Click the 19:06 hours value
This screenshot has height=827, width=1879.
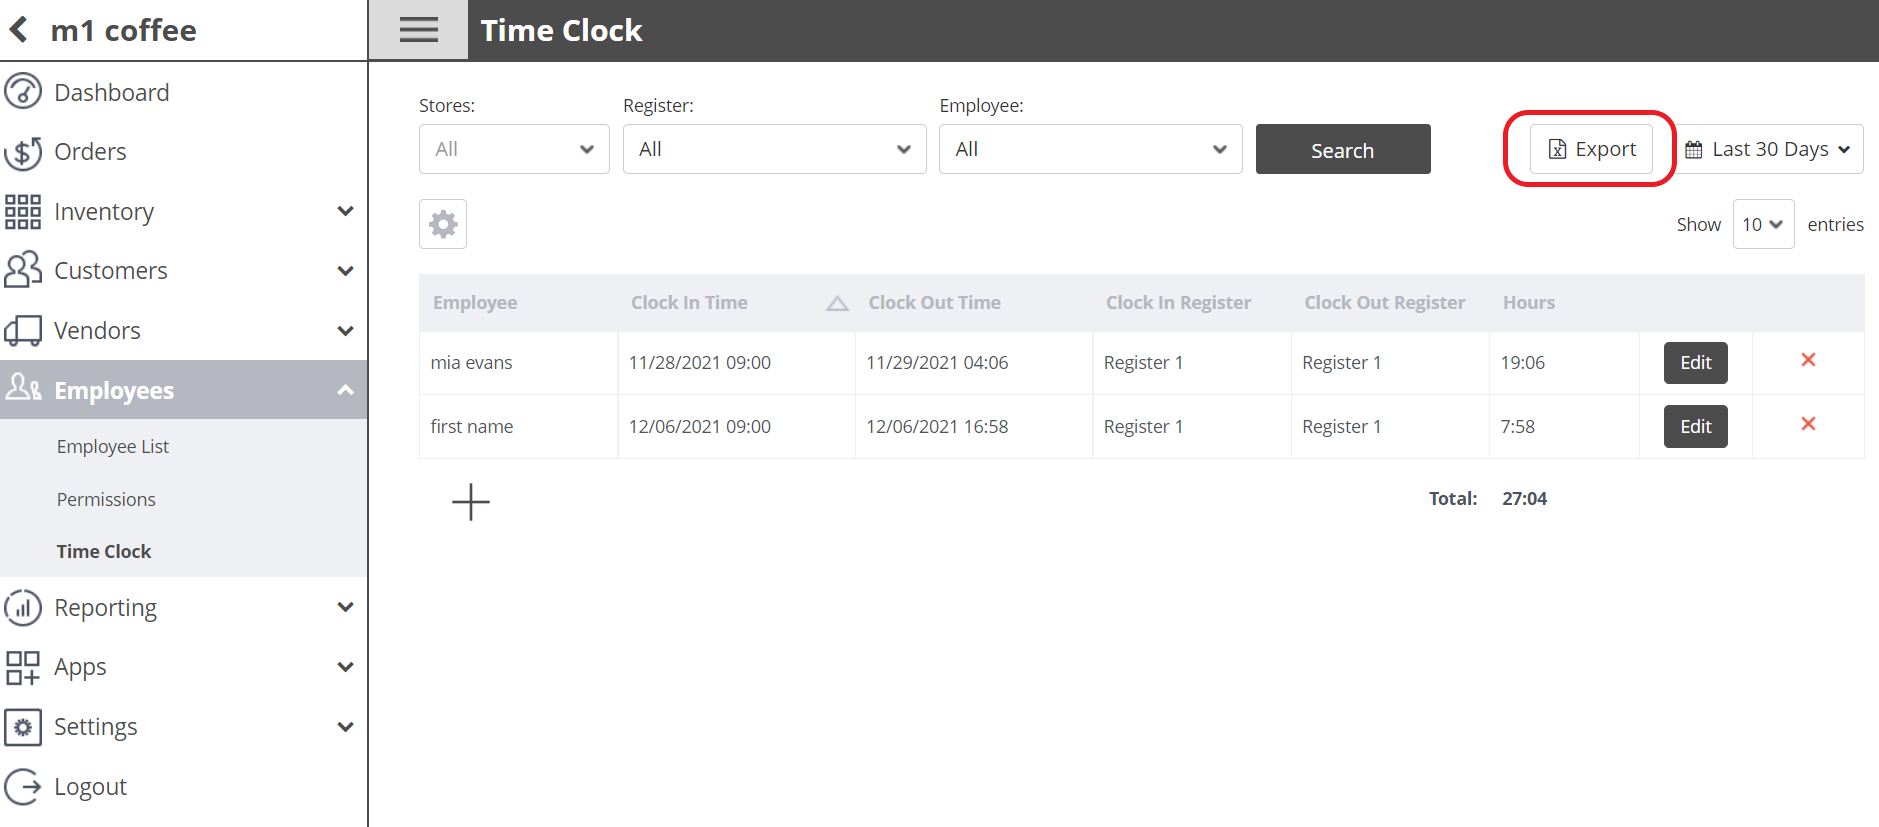click(1523, 362)
